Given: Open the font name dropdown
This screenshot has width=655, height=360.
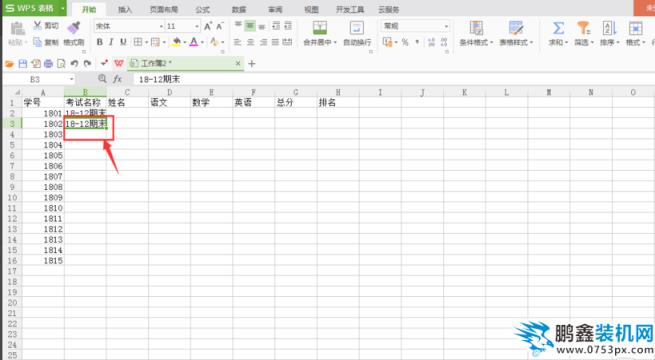Looking at the screenshot, I should 161,26.
